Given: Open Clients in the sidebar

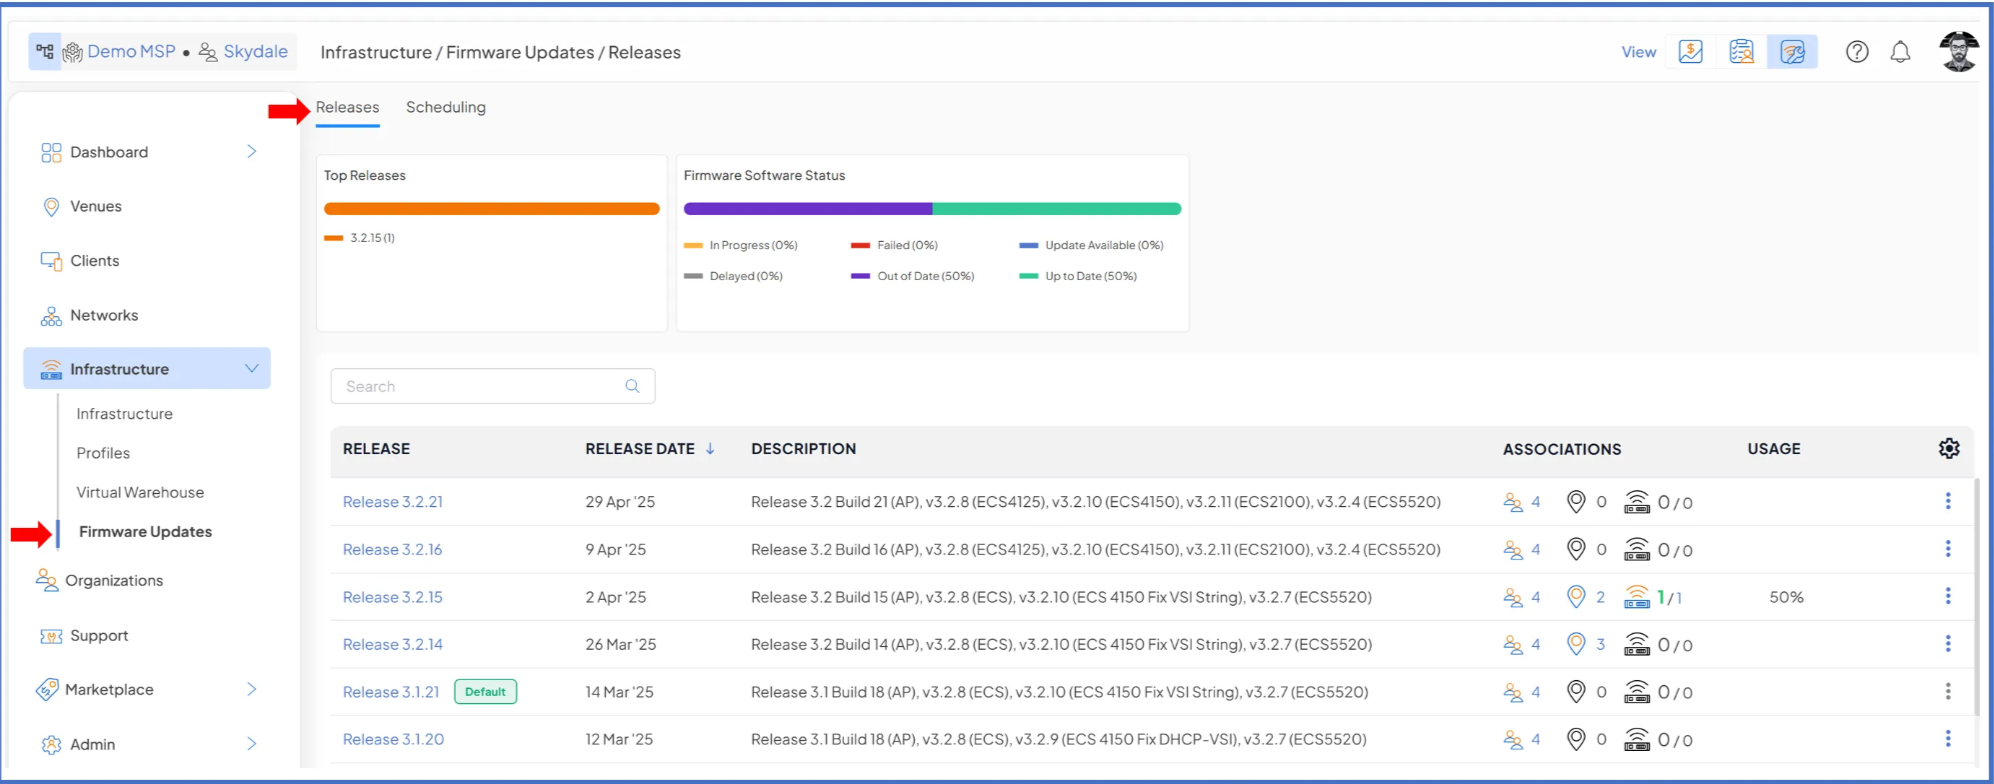Looking at the screenshot, I should click(95, 260).
